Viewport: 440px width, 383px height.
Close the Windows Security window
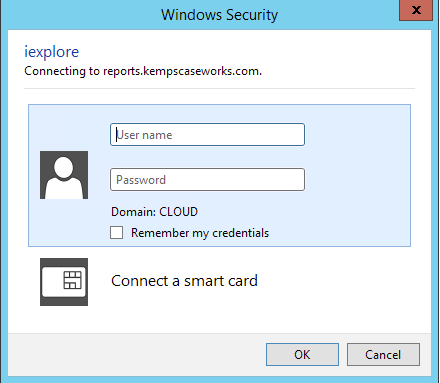pos(416,10)
